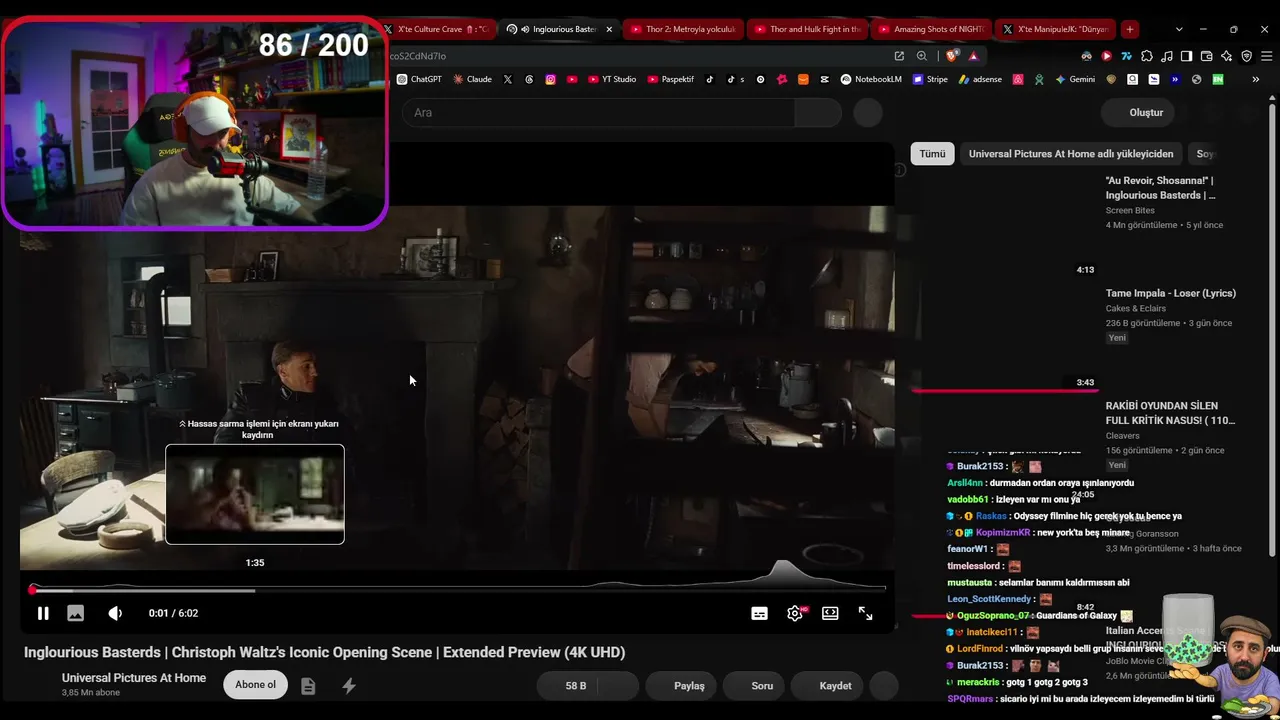This screenshot has width=1280, height=720.
Task: Toggle subtitles in the player
Action: click(x=759, y=613)
